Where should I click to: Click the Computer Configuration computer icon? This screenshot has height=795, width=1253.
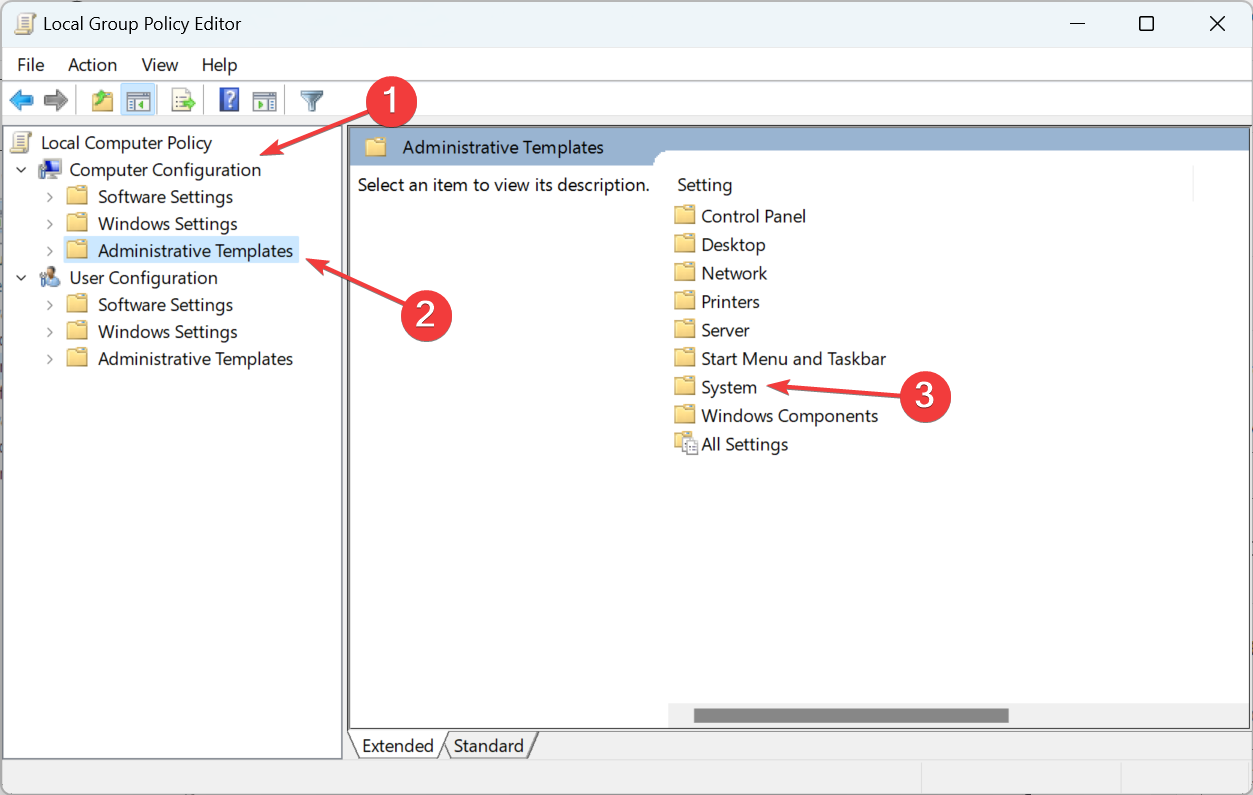[x=50, y=170]
